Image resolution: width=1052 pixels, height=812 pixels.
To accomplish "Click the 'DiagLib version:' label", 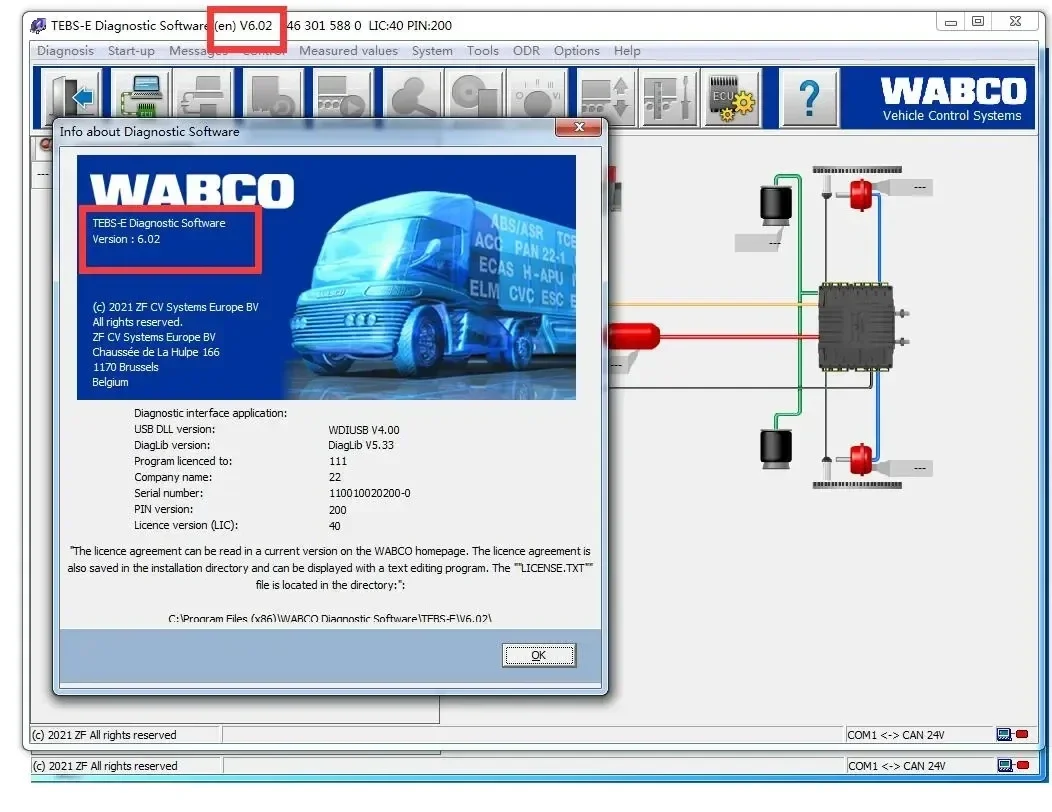I will pos(172,446).
